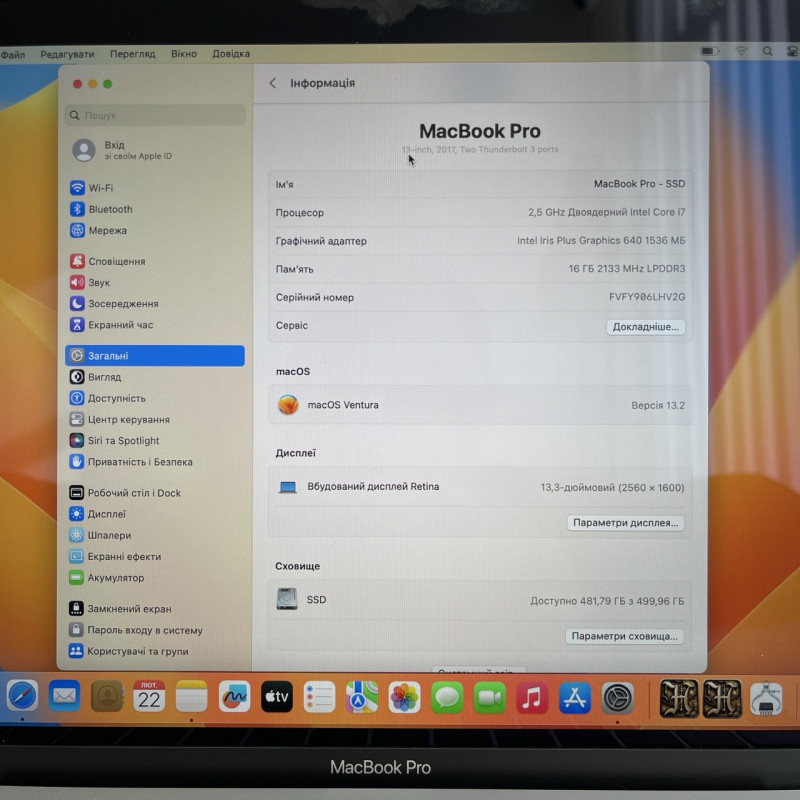Open Довідка help menu
Image resolution: width=800 pixels, height=800 pixels.
[231, 54]
